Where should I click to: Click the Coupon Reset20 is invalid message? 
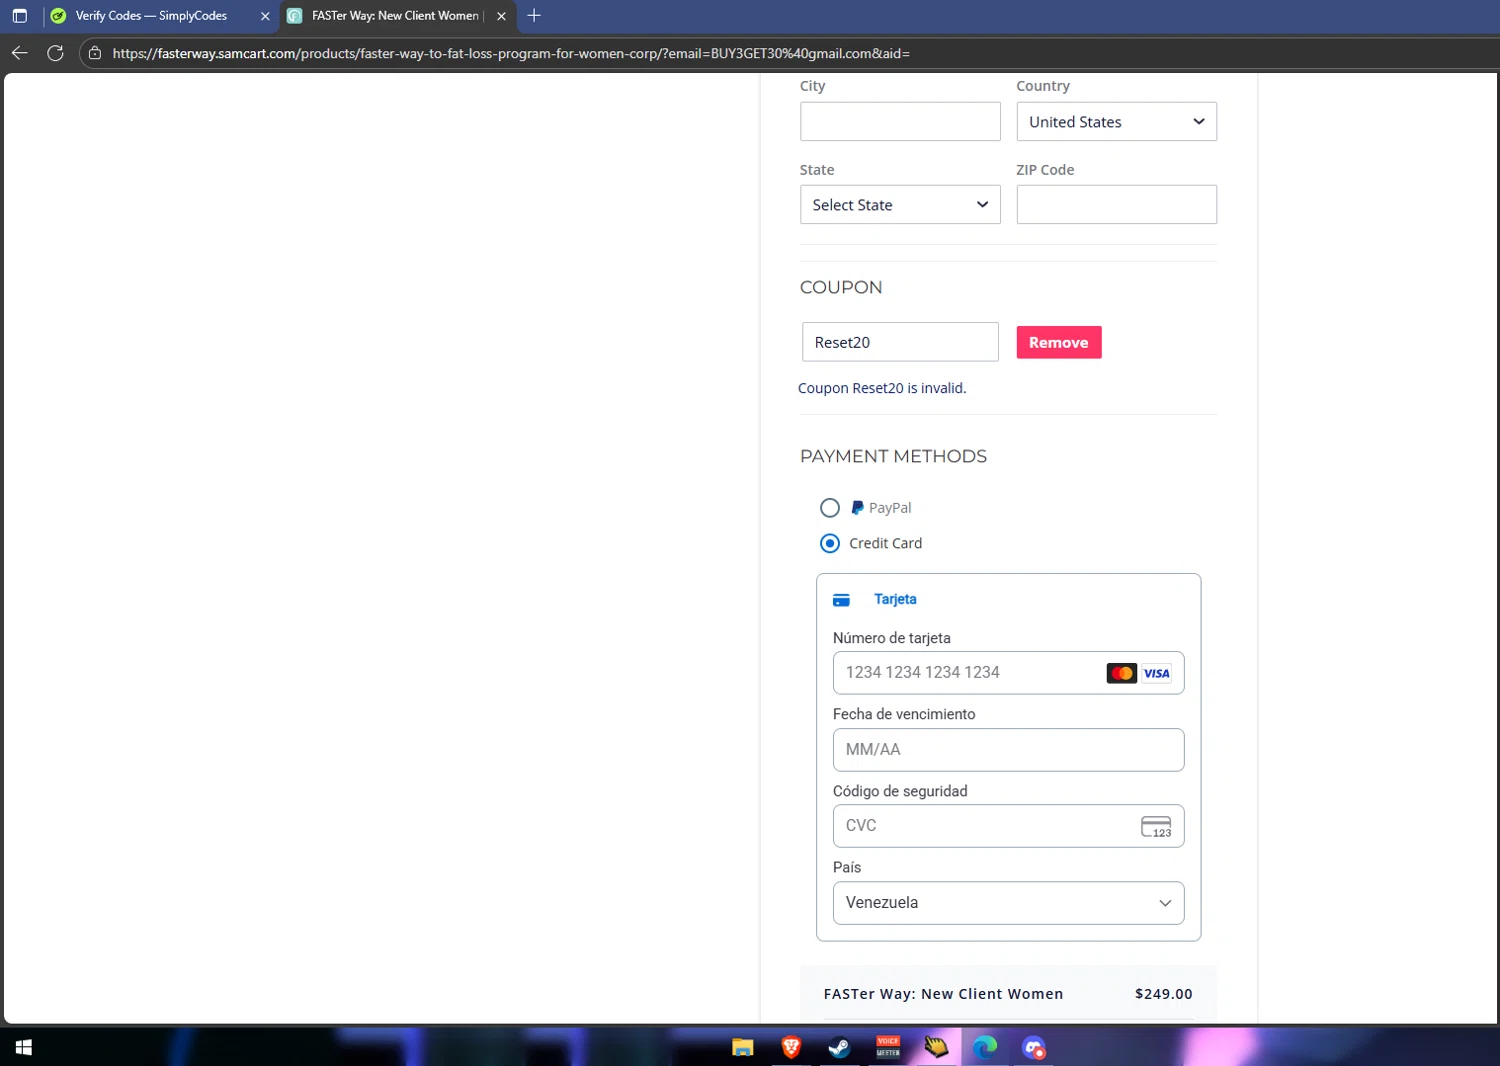coord(882,388)
